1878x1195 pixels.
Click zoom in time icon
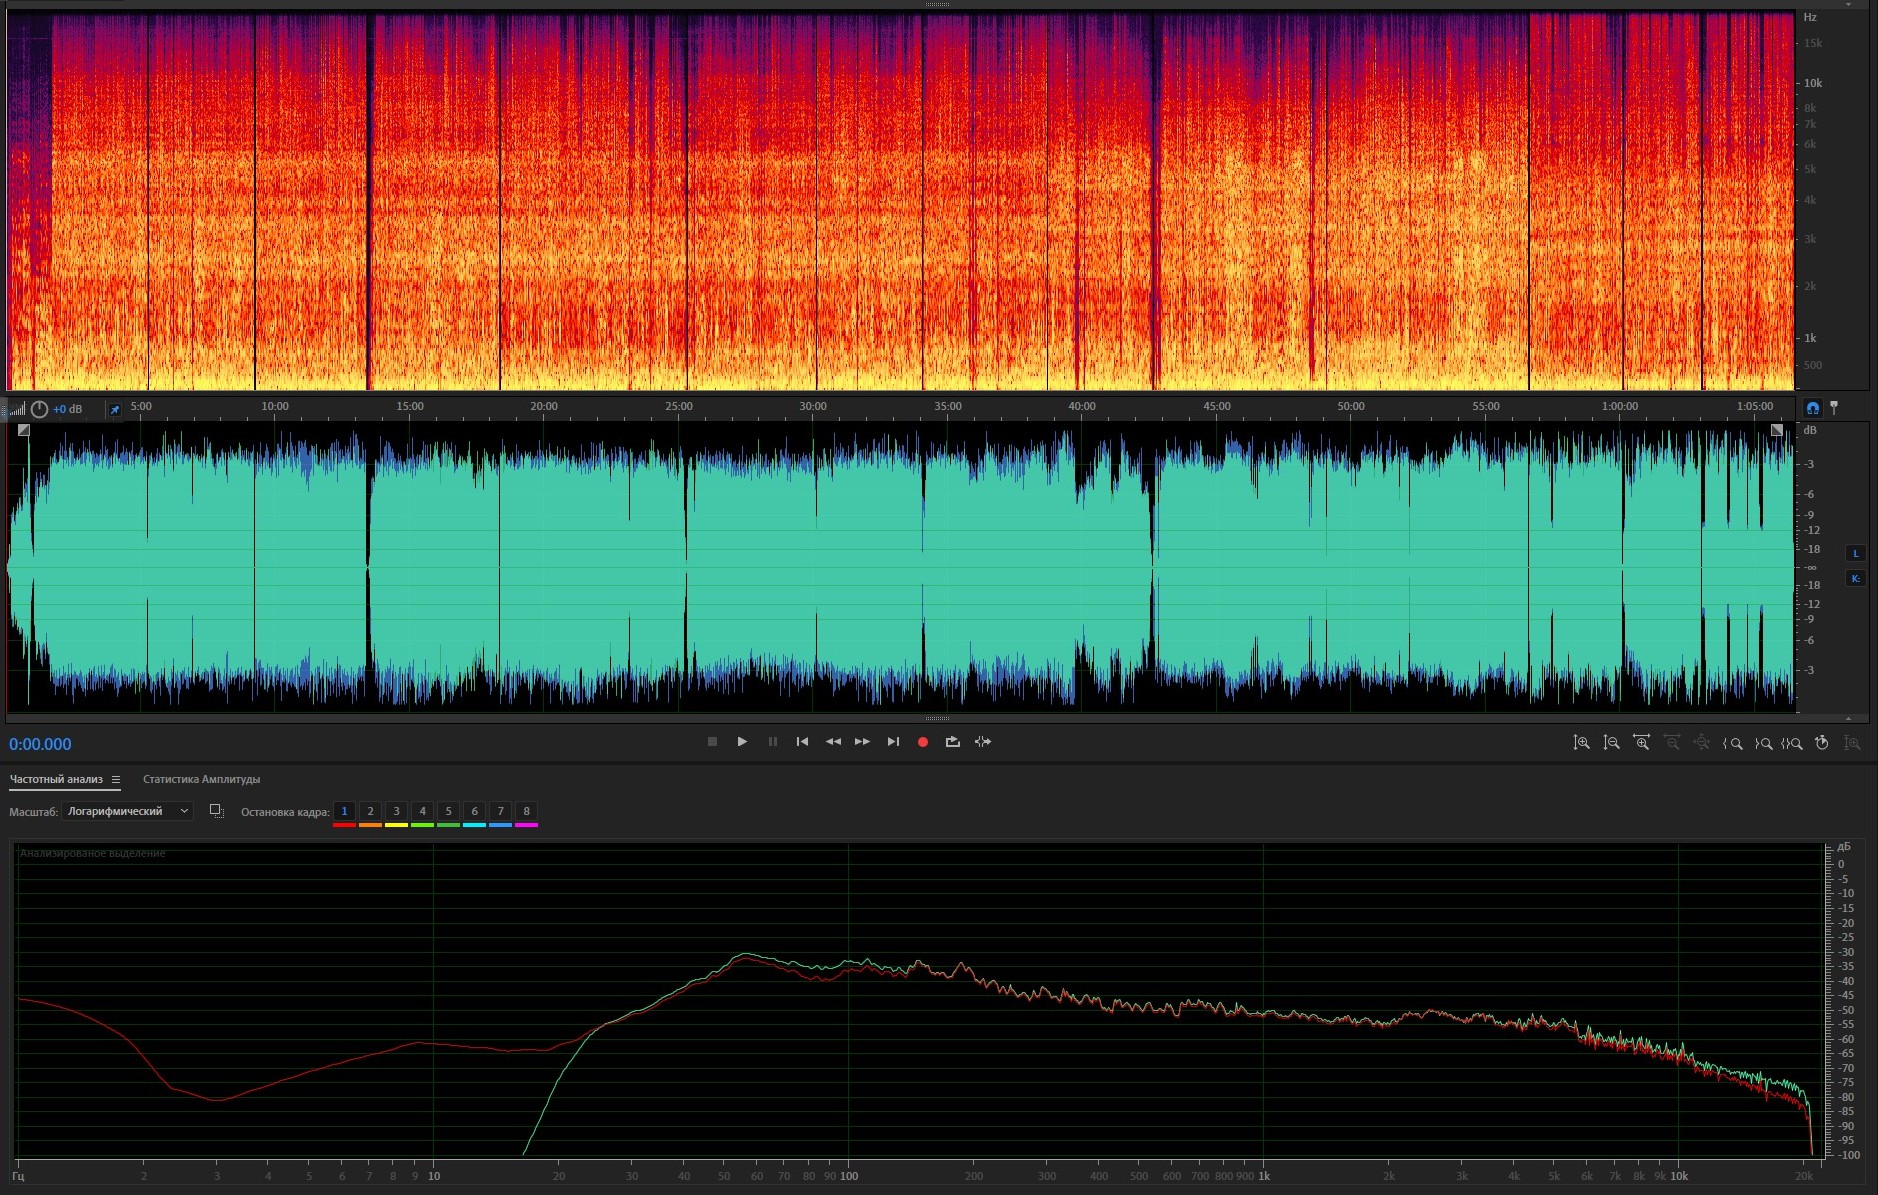(1641, 743)
